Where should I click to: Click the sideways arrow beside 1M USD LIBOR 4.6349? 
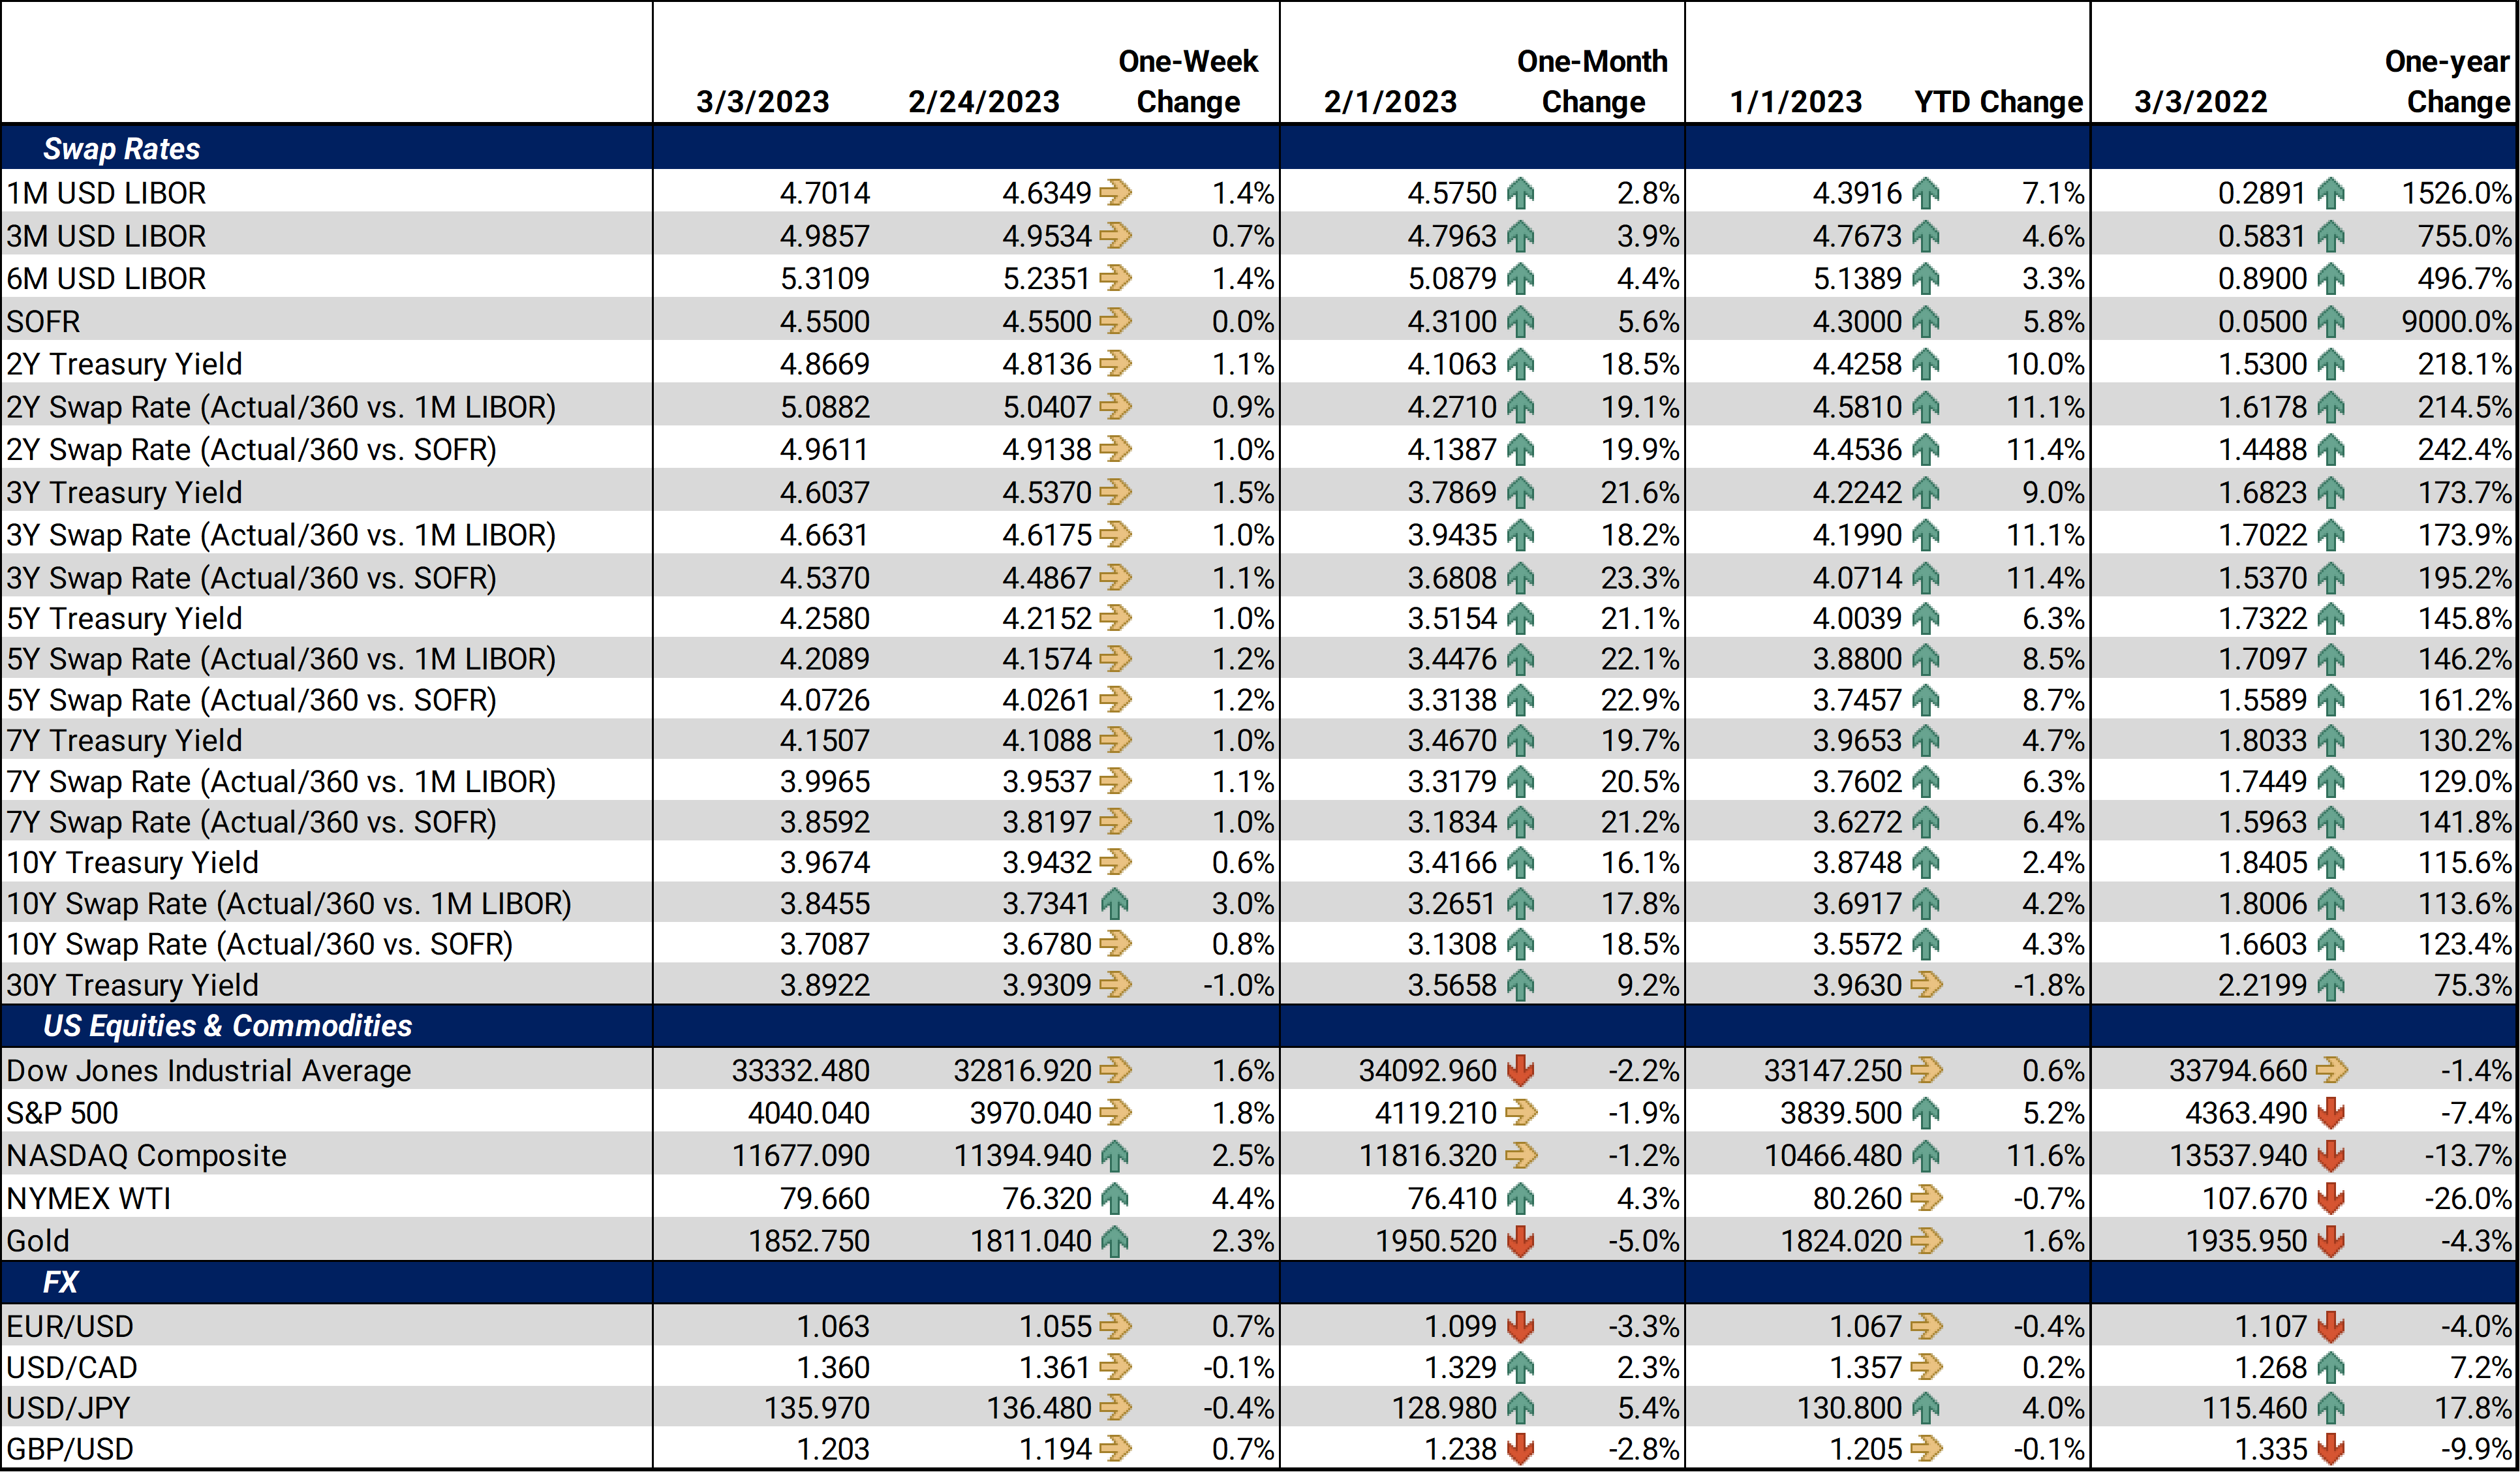click(x=1115, y=192)
